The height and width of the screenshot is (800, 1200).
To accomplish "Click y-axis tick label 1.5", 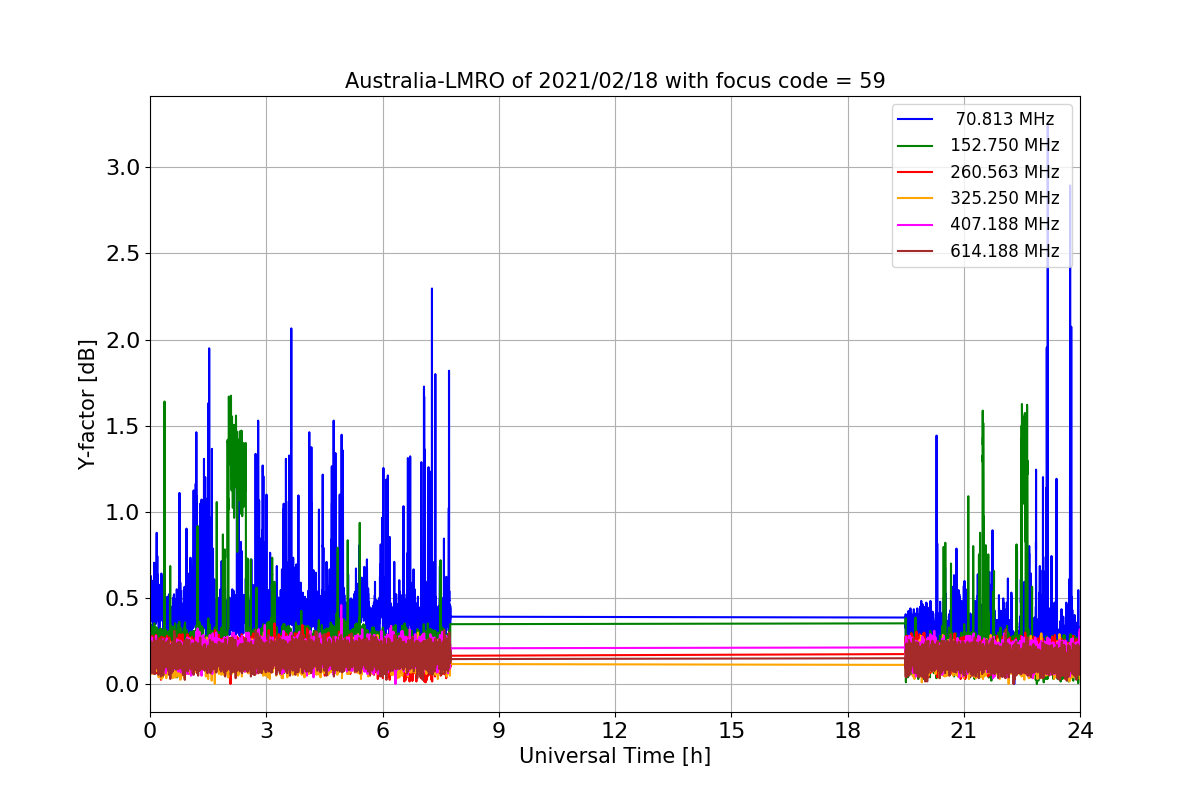I will point(122,427).
